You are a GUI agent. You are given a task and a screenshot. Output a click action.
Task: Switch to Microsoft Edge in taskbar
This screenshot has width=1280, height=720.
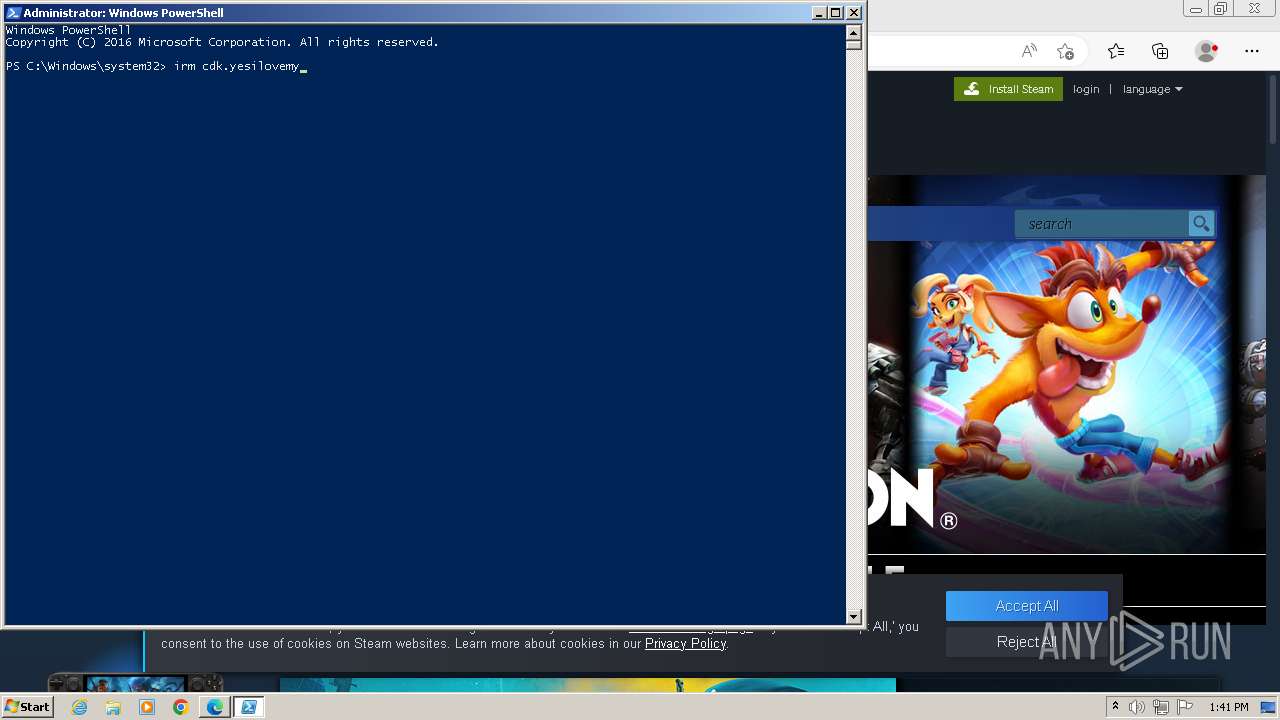pos(214,707)
